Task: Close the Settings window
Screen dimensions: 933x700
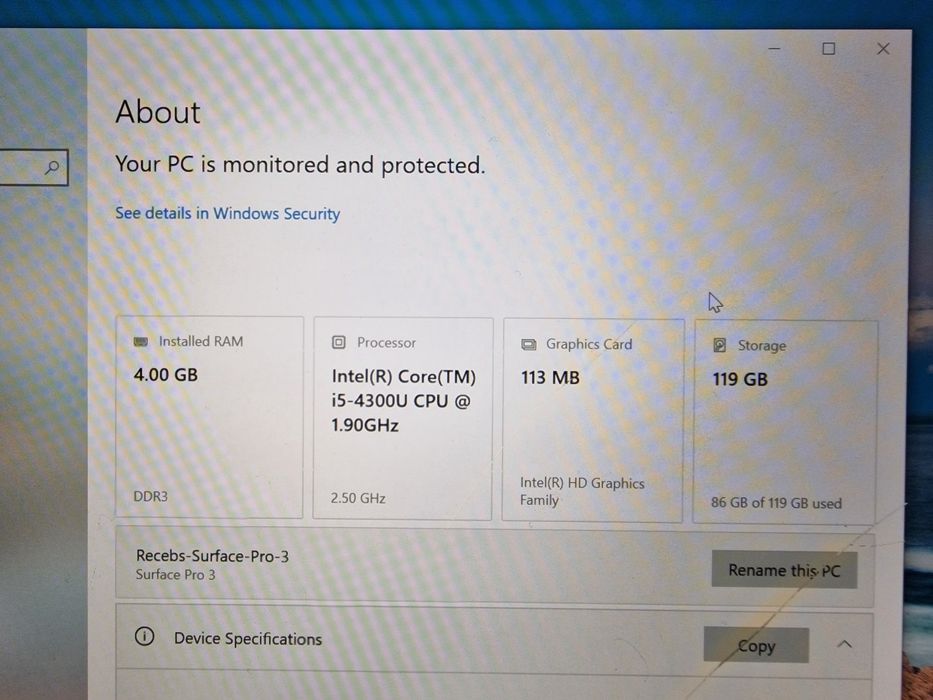Action: pos(883,49)
